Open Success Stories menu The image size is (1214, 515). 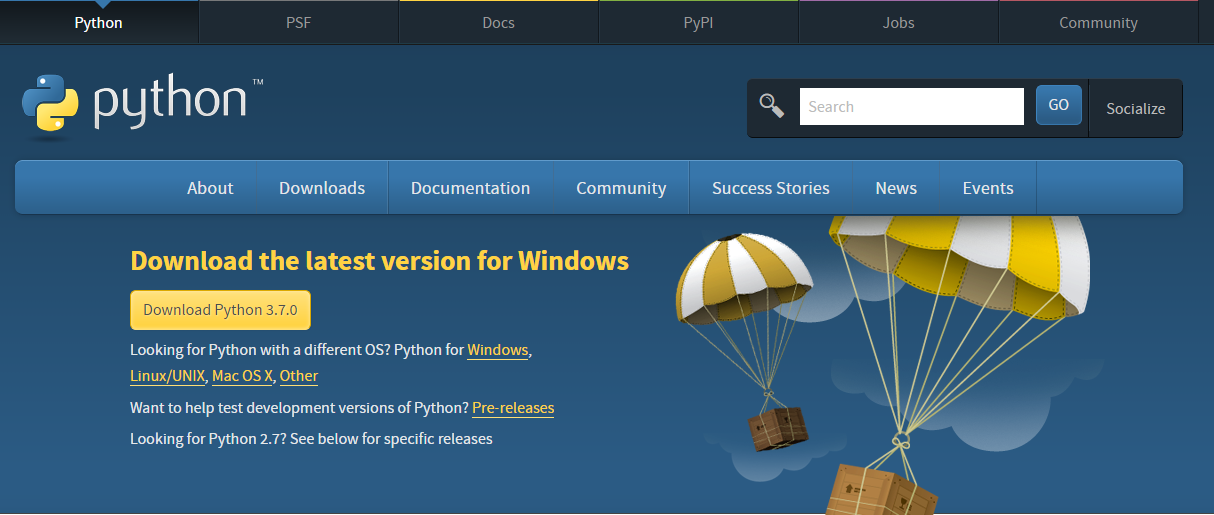point(771,188)
